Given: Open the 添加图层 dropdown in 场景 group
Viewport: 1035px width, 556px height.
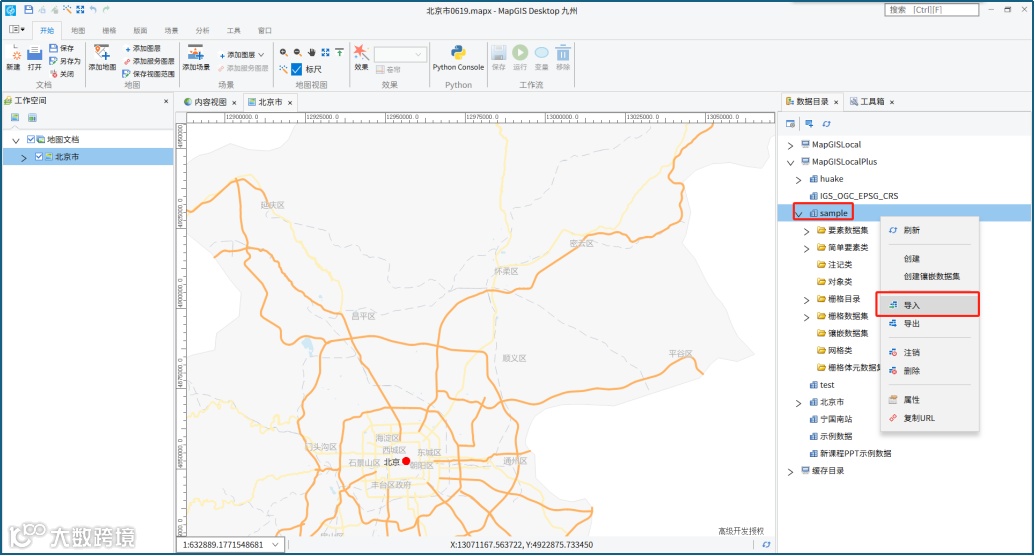Looking at the screenshot, I should tap(261, 55).
